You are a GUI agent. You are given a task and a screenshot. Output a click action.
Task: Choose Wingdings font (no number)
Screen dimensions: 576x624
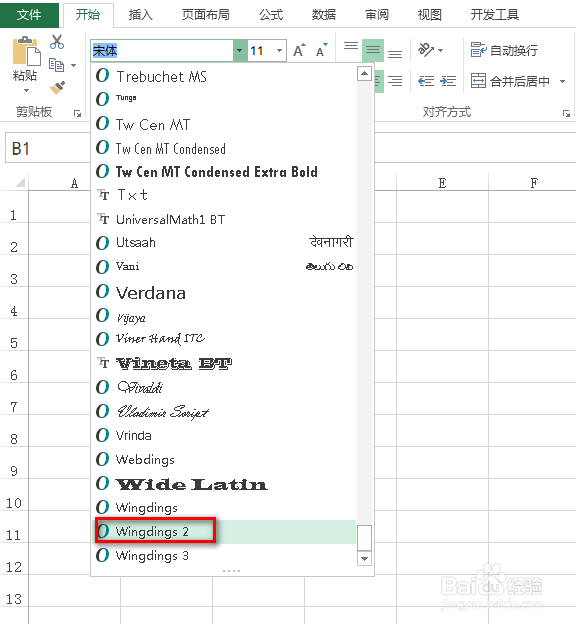(x=225, y=507)
